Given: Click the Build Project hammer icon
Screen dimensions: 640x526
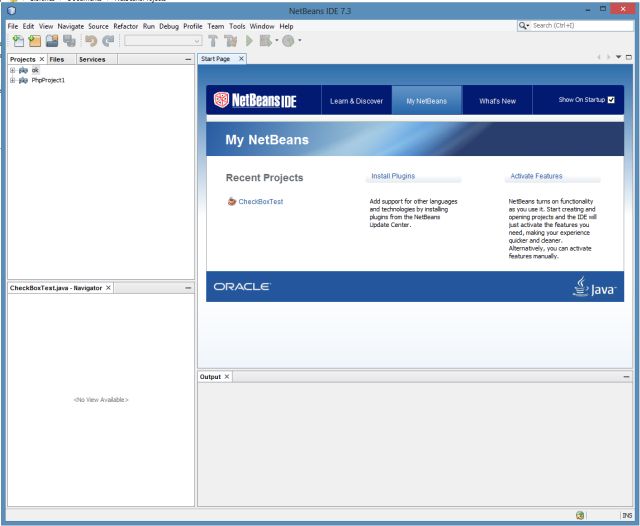Looking at the screenshot, I should pyautogui.click(x=213, y=41).
